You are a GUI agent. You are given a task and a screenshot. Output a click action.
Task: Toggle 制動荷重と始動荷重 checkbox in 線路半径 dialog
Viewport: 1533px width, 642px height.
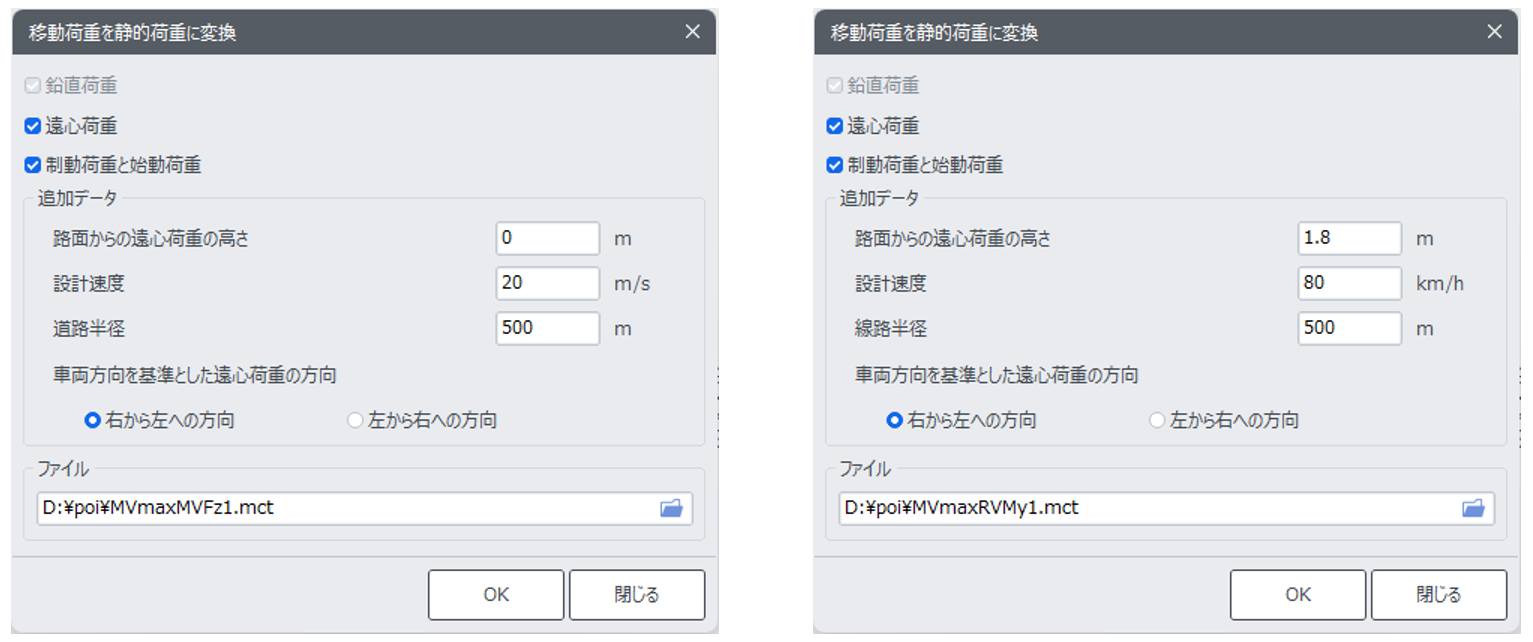pyautogui.click(x=834, y=165)
